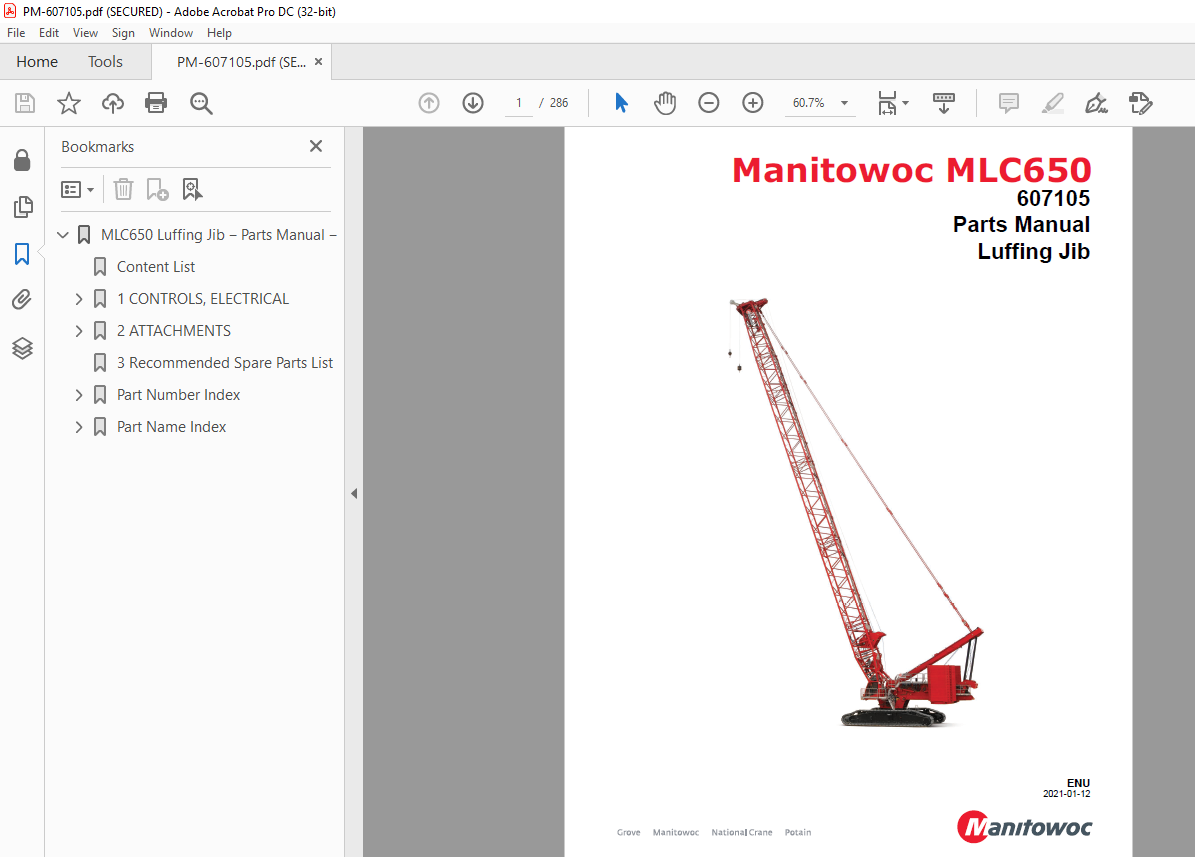This screenshot has width=1195, height=857.
Task: Go to previous page arrow
Action: pos(429,103)
